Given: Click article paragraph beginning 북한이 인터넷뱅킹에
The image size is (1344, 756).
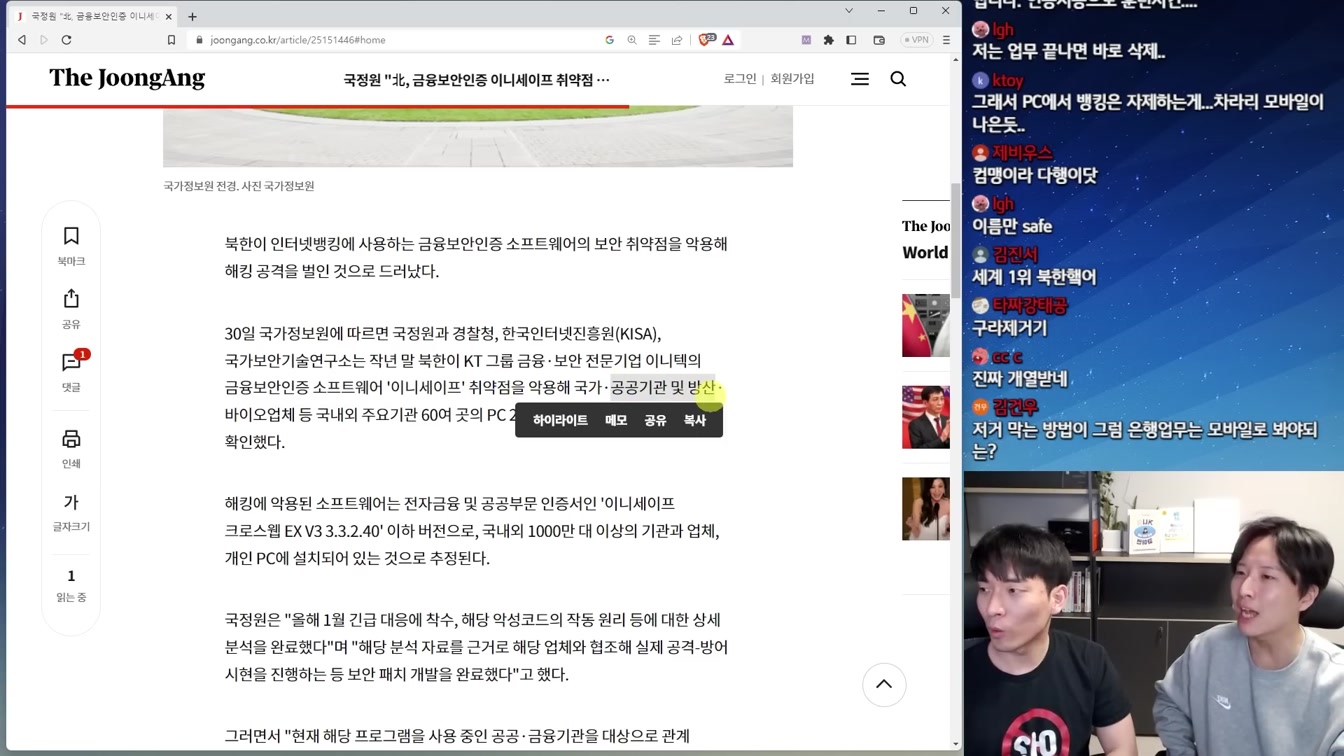Looking at the screenshot, I should [x=476, y=257].
